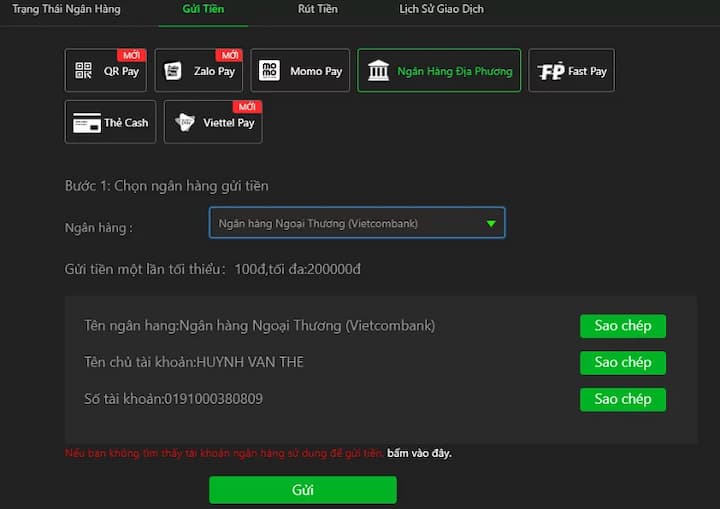Viewport: 720px width, 509px height.
Task: Select the local bank building icon
Action: 378,71
